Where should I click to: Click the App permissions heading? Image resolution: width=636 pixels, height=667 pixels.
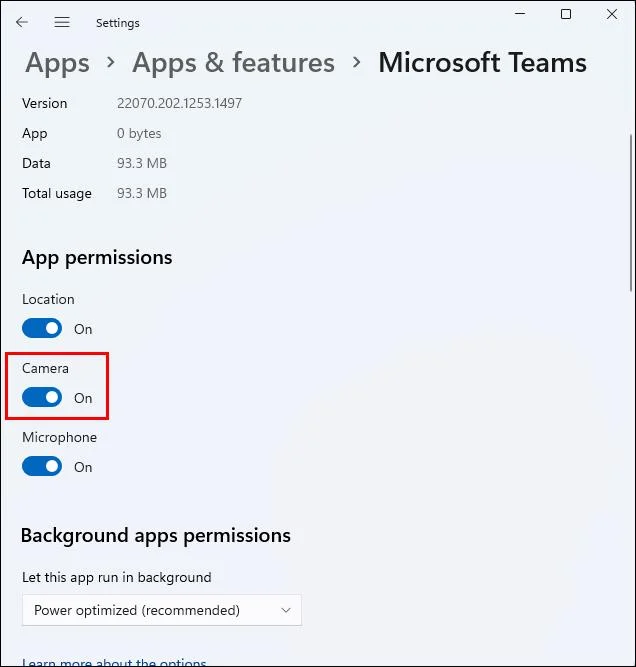97,258
